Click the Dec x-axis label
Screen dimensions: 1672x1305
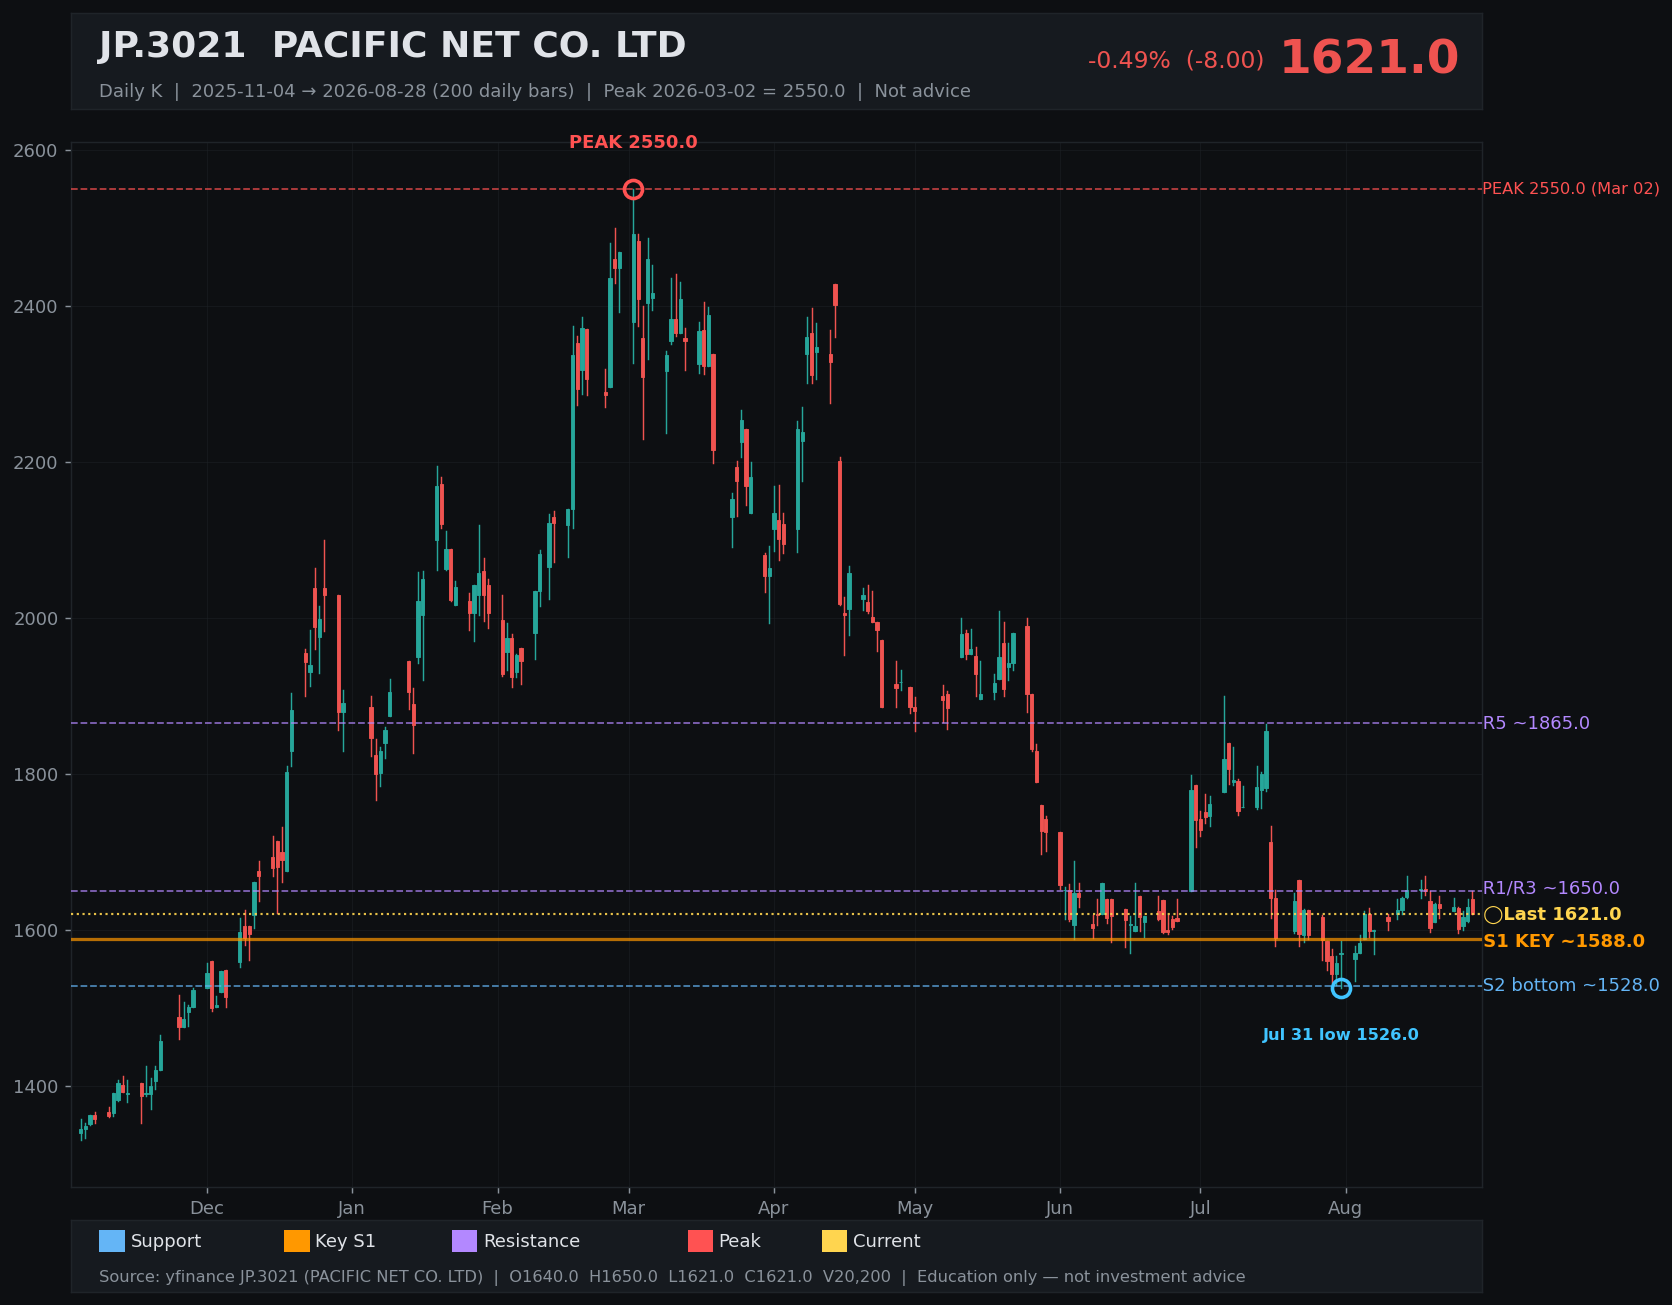pos(207,1208)
